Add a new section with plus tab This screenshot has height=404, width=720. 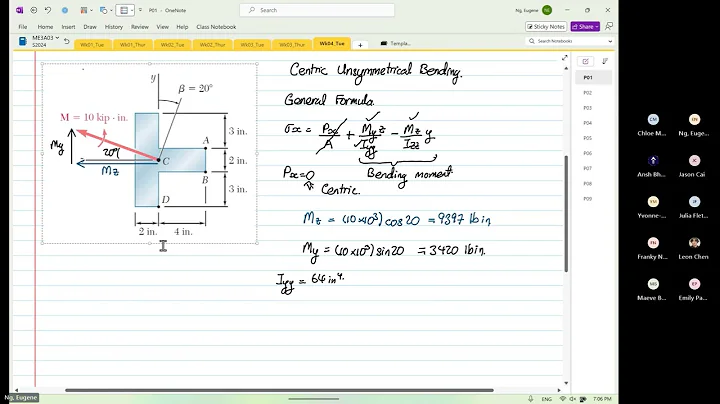pyautogui.click(x=360, y=45)
